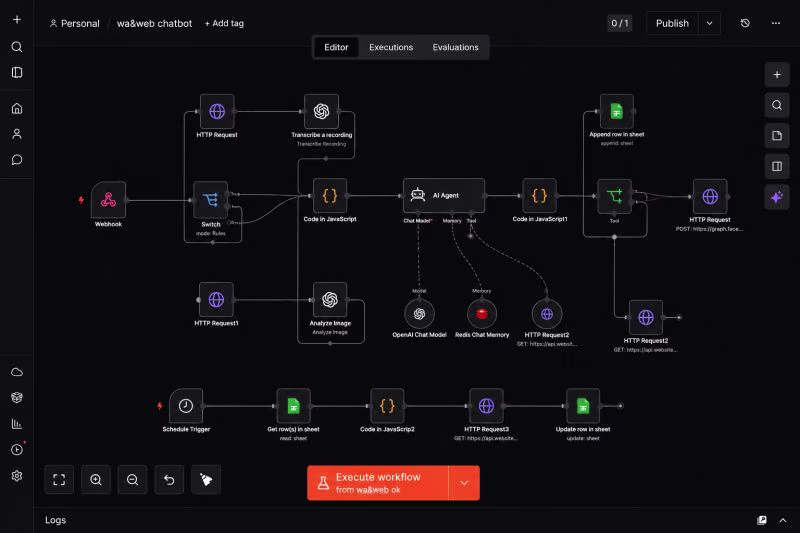Image resolution: width=800 pixels, height=533 pixels.
Task: Create new item with sidebar plus
Action: (x=17, y=19)
